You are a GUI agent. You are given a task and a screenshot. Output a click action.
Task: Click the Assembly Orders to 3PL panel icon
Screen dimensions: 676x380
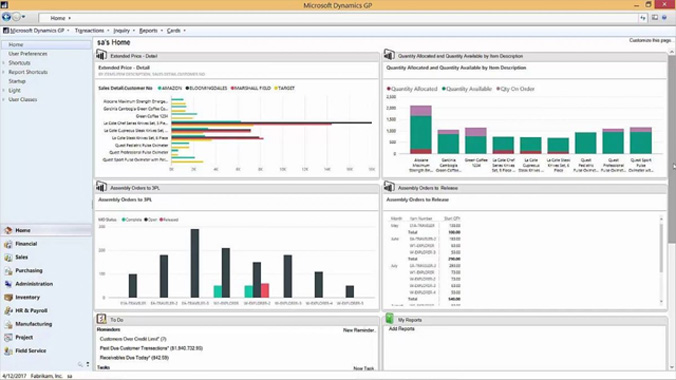coord(101,187)
